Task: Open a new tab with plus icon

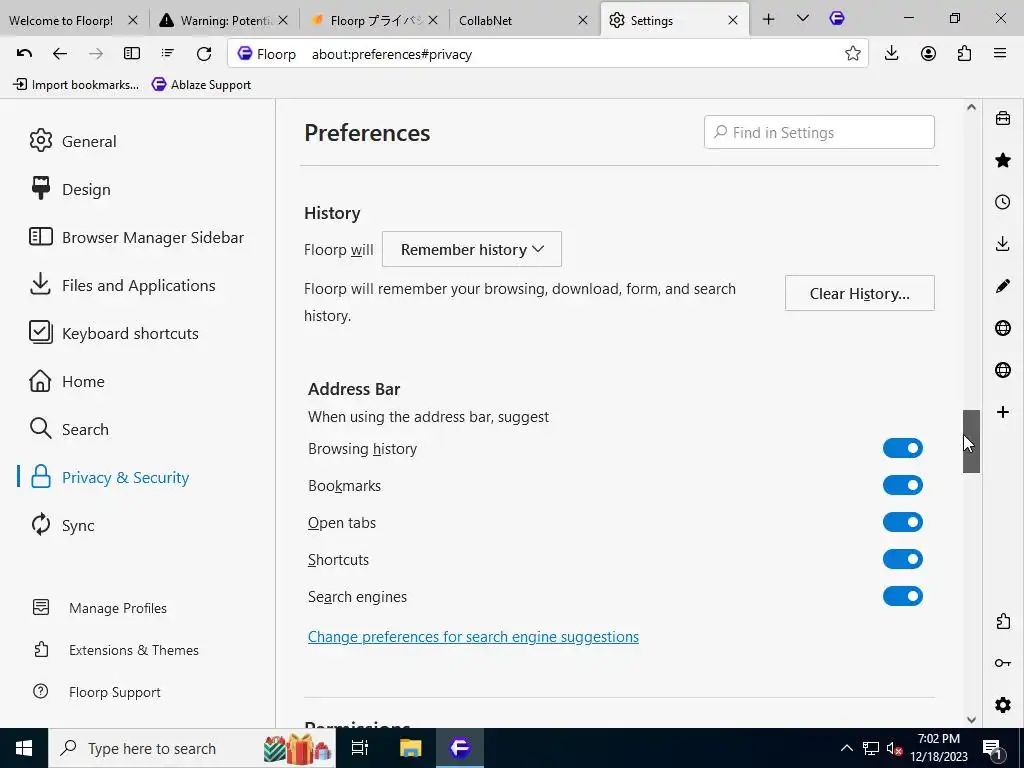Action: (769, 20)
